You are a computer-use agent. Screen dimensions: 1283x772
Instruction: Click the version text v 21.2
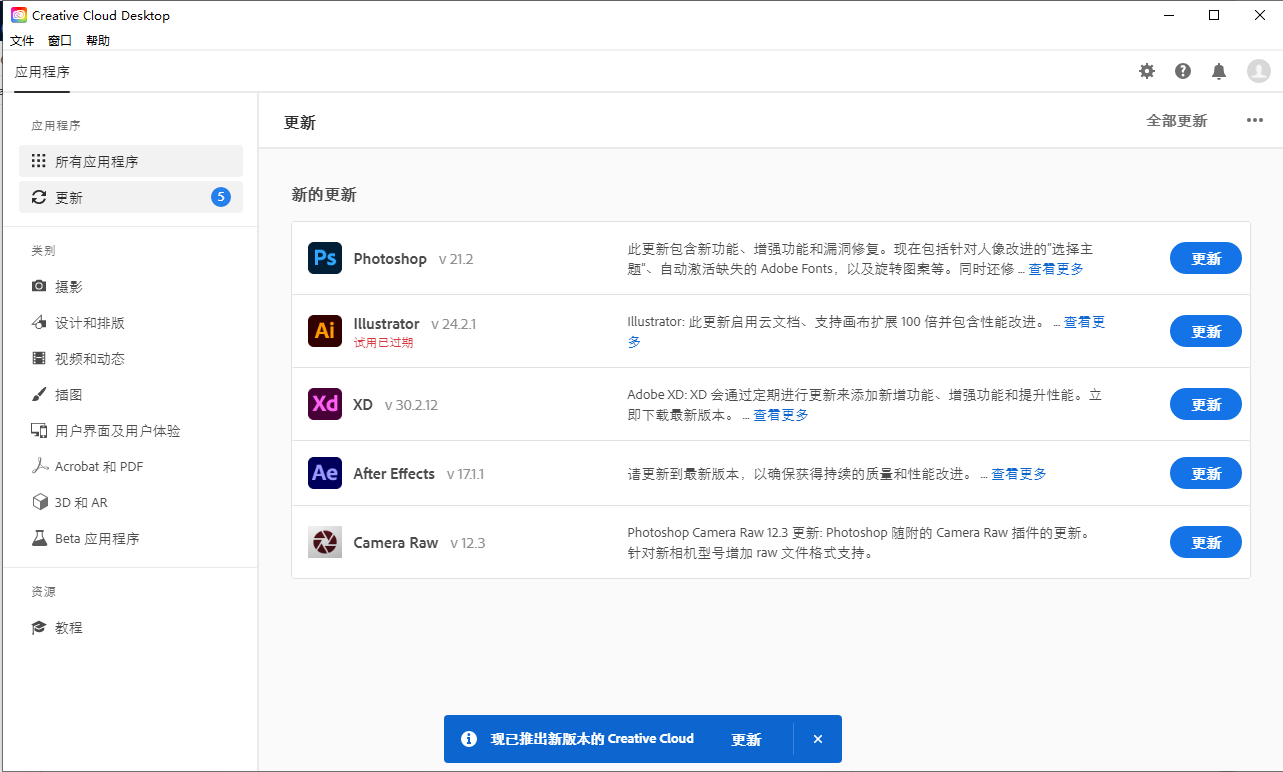pos(456,259)
